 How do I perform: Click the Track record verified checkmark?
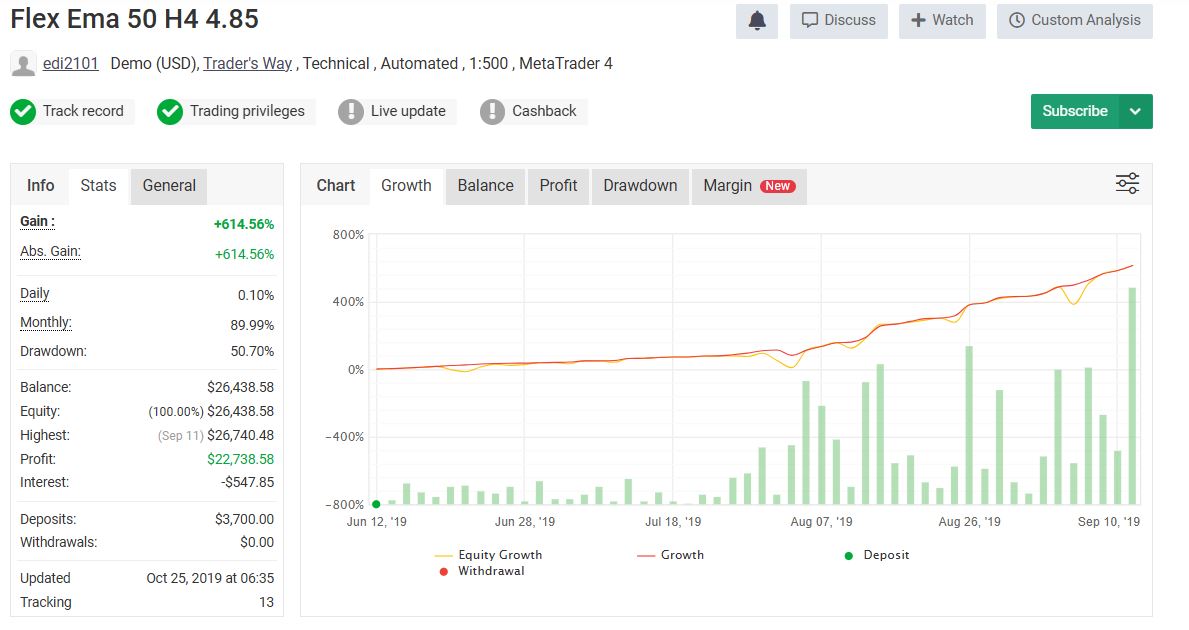pos(22,111)
